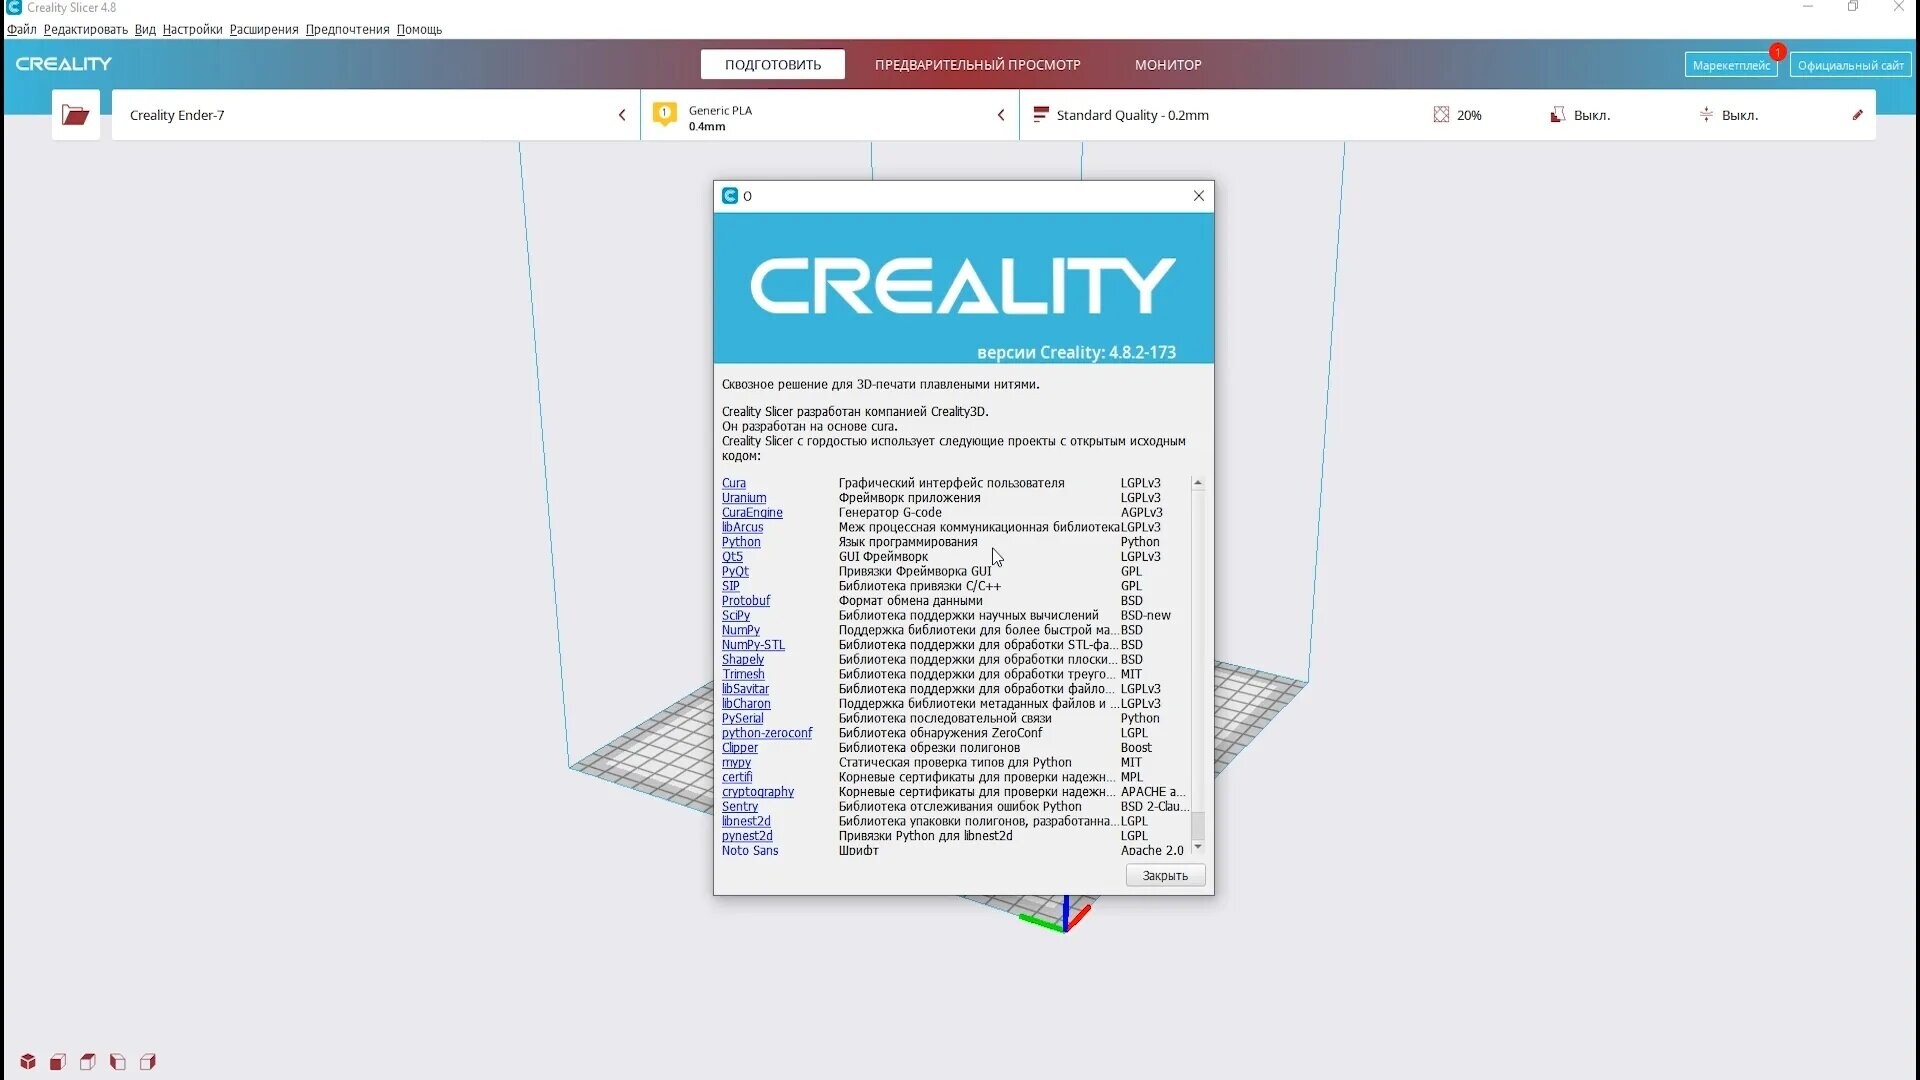The height and width of the screenshot is (1080, 1920).
Task: Switch to left side view cube icon
Action: (x=118, y=1062)
